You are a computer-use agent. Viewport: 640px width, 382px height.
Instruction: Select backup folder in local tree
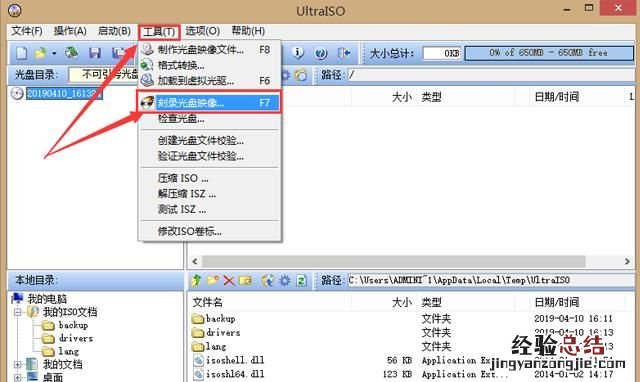(73, 325)
